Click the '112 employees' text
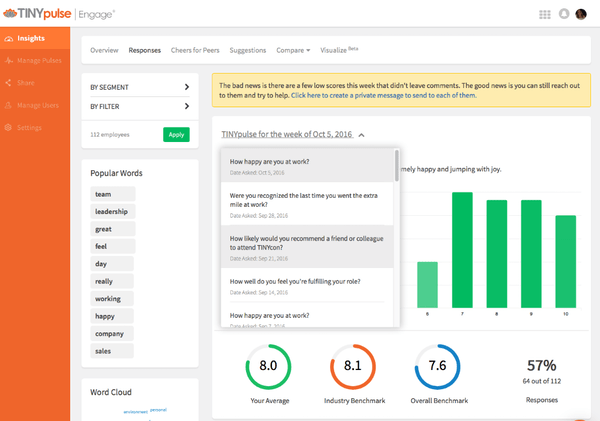Image resolution: width=600 pixels, height=421 pixels. (x=110, y=135)
